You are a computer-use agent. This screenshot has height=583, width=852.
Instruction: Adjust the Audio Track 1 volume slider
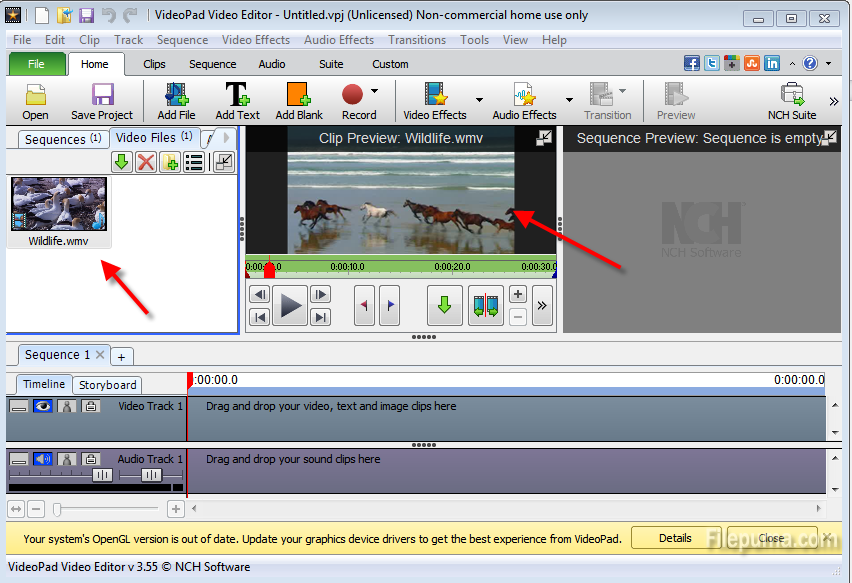pos(102,475)
